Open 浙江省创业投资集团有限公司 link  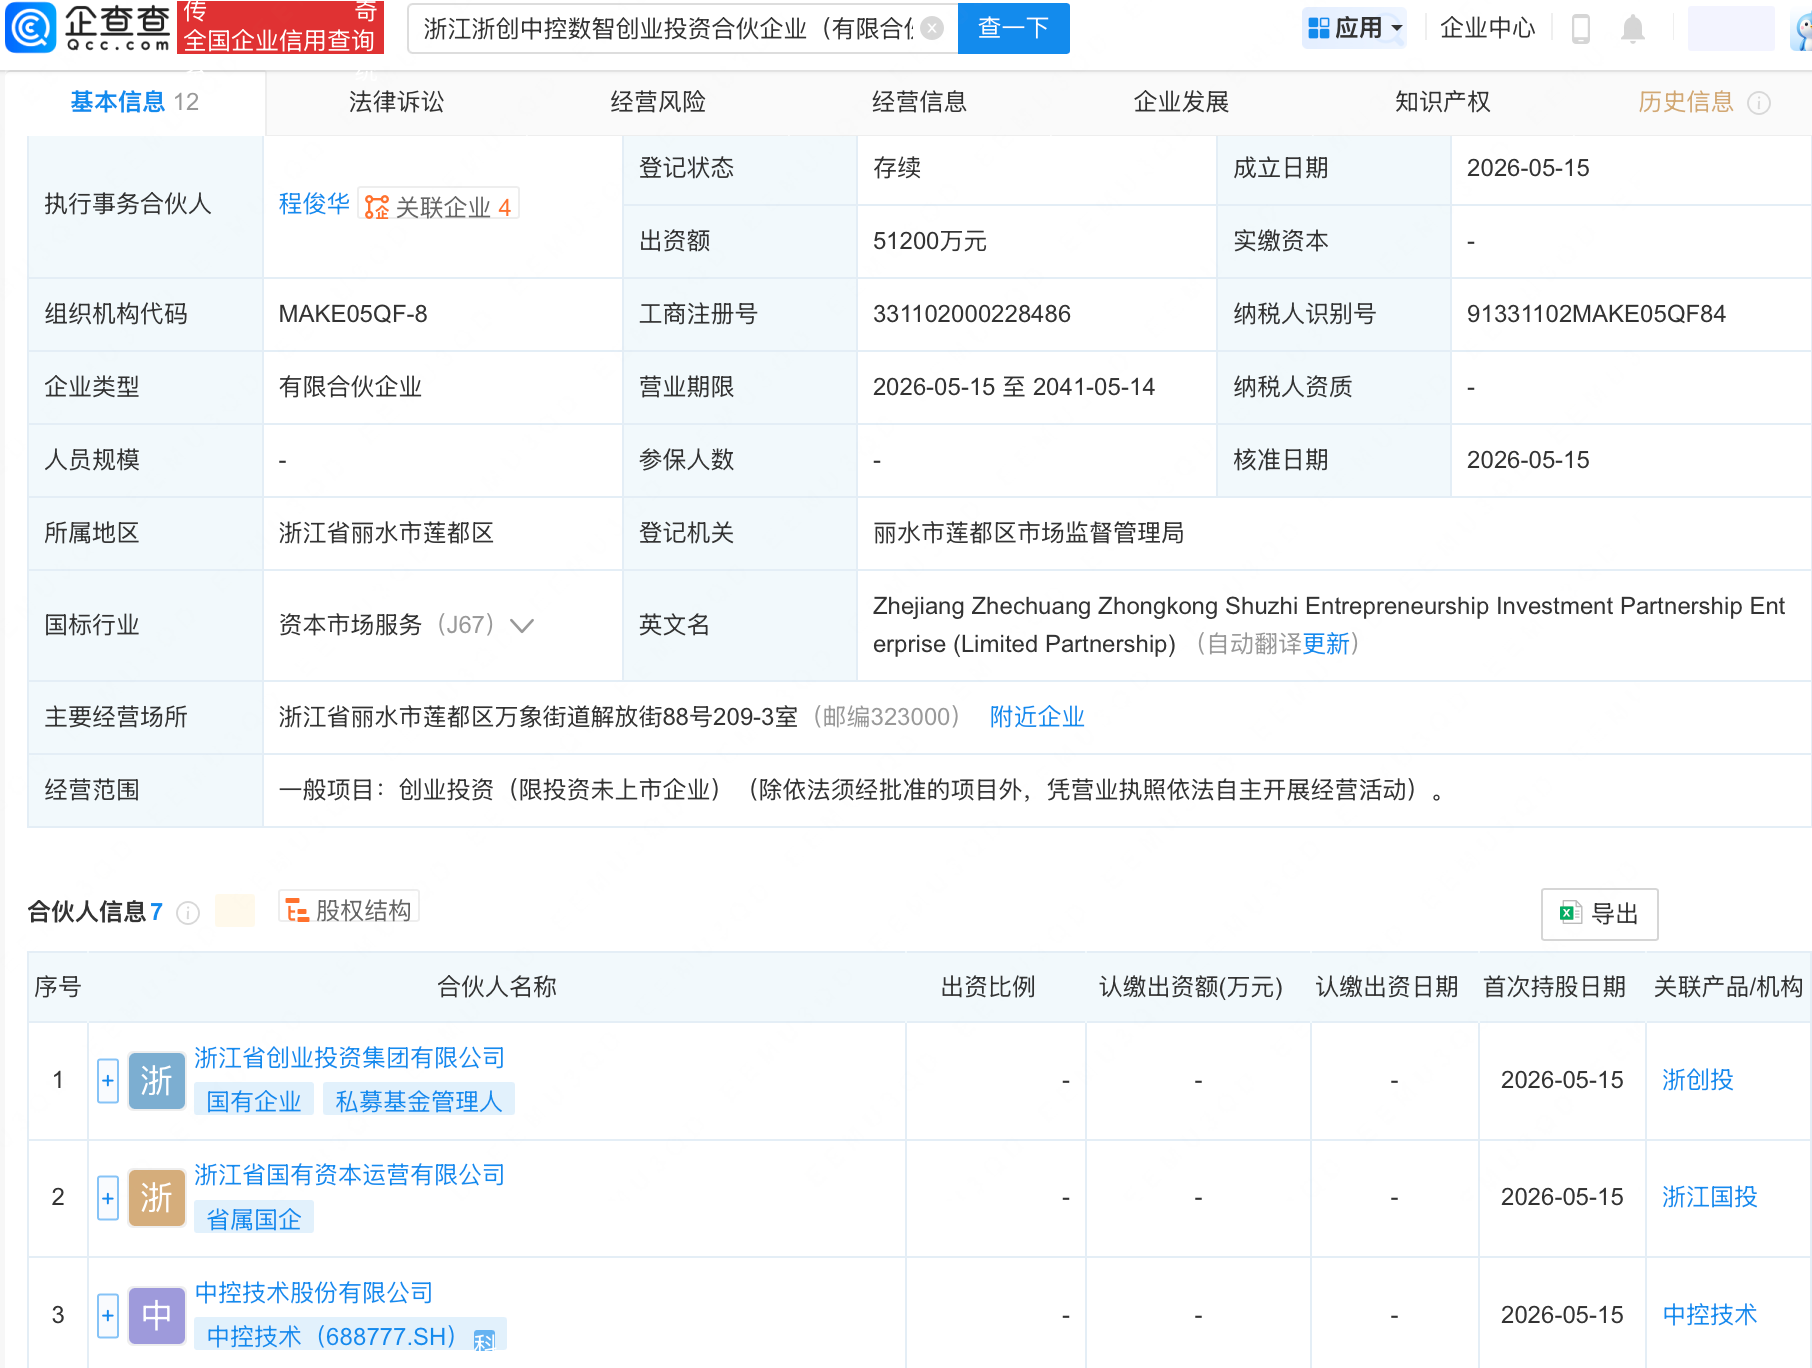point(350,1058)
